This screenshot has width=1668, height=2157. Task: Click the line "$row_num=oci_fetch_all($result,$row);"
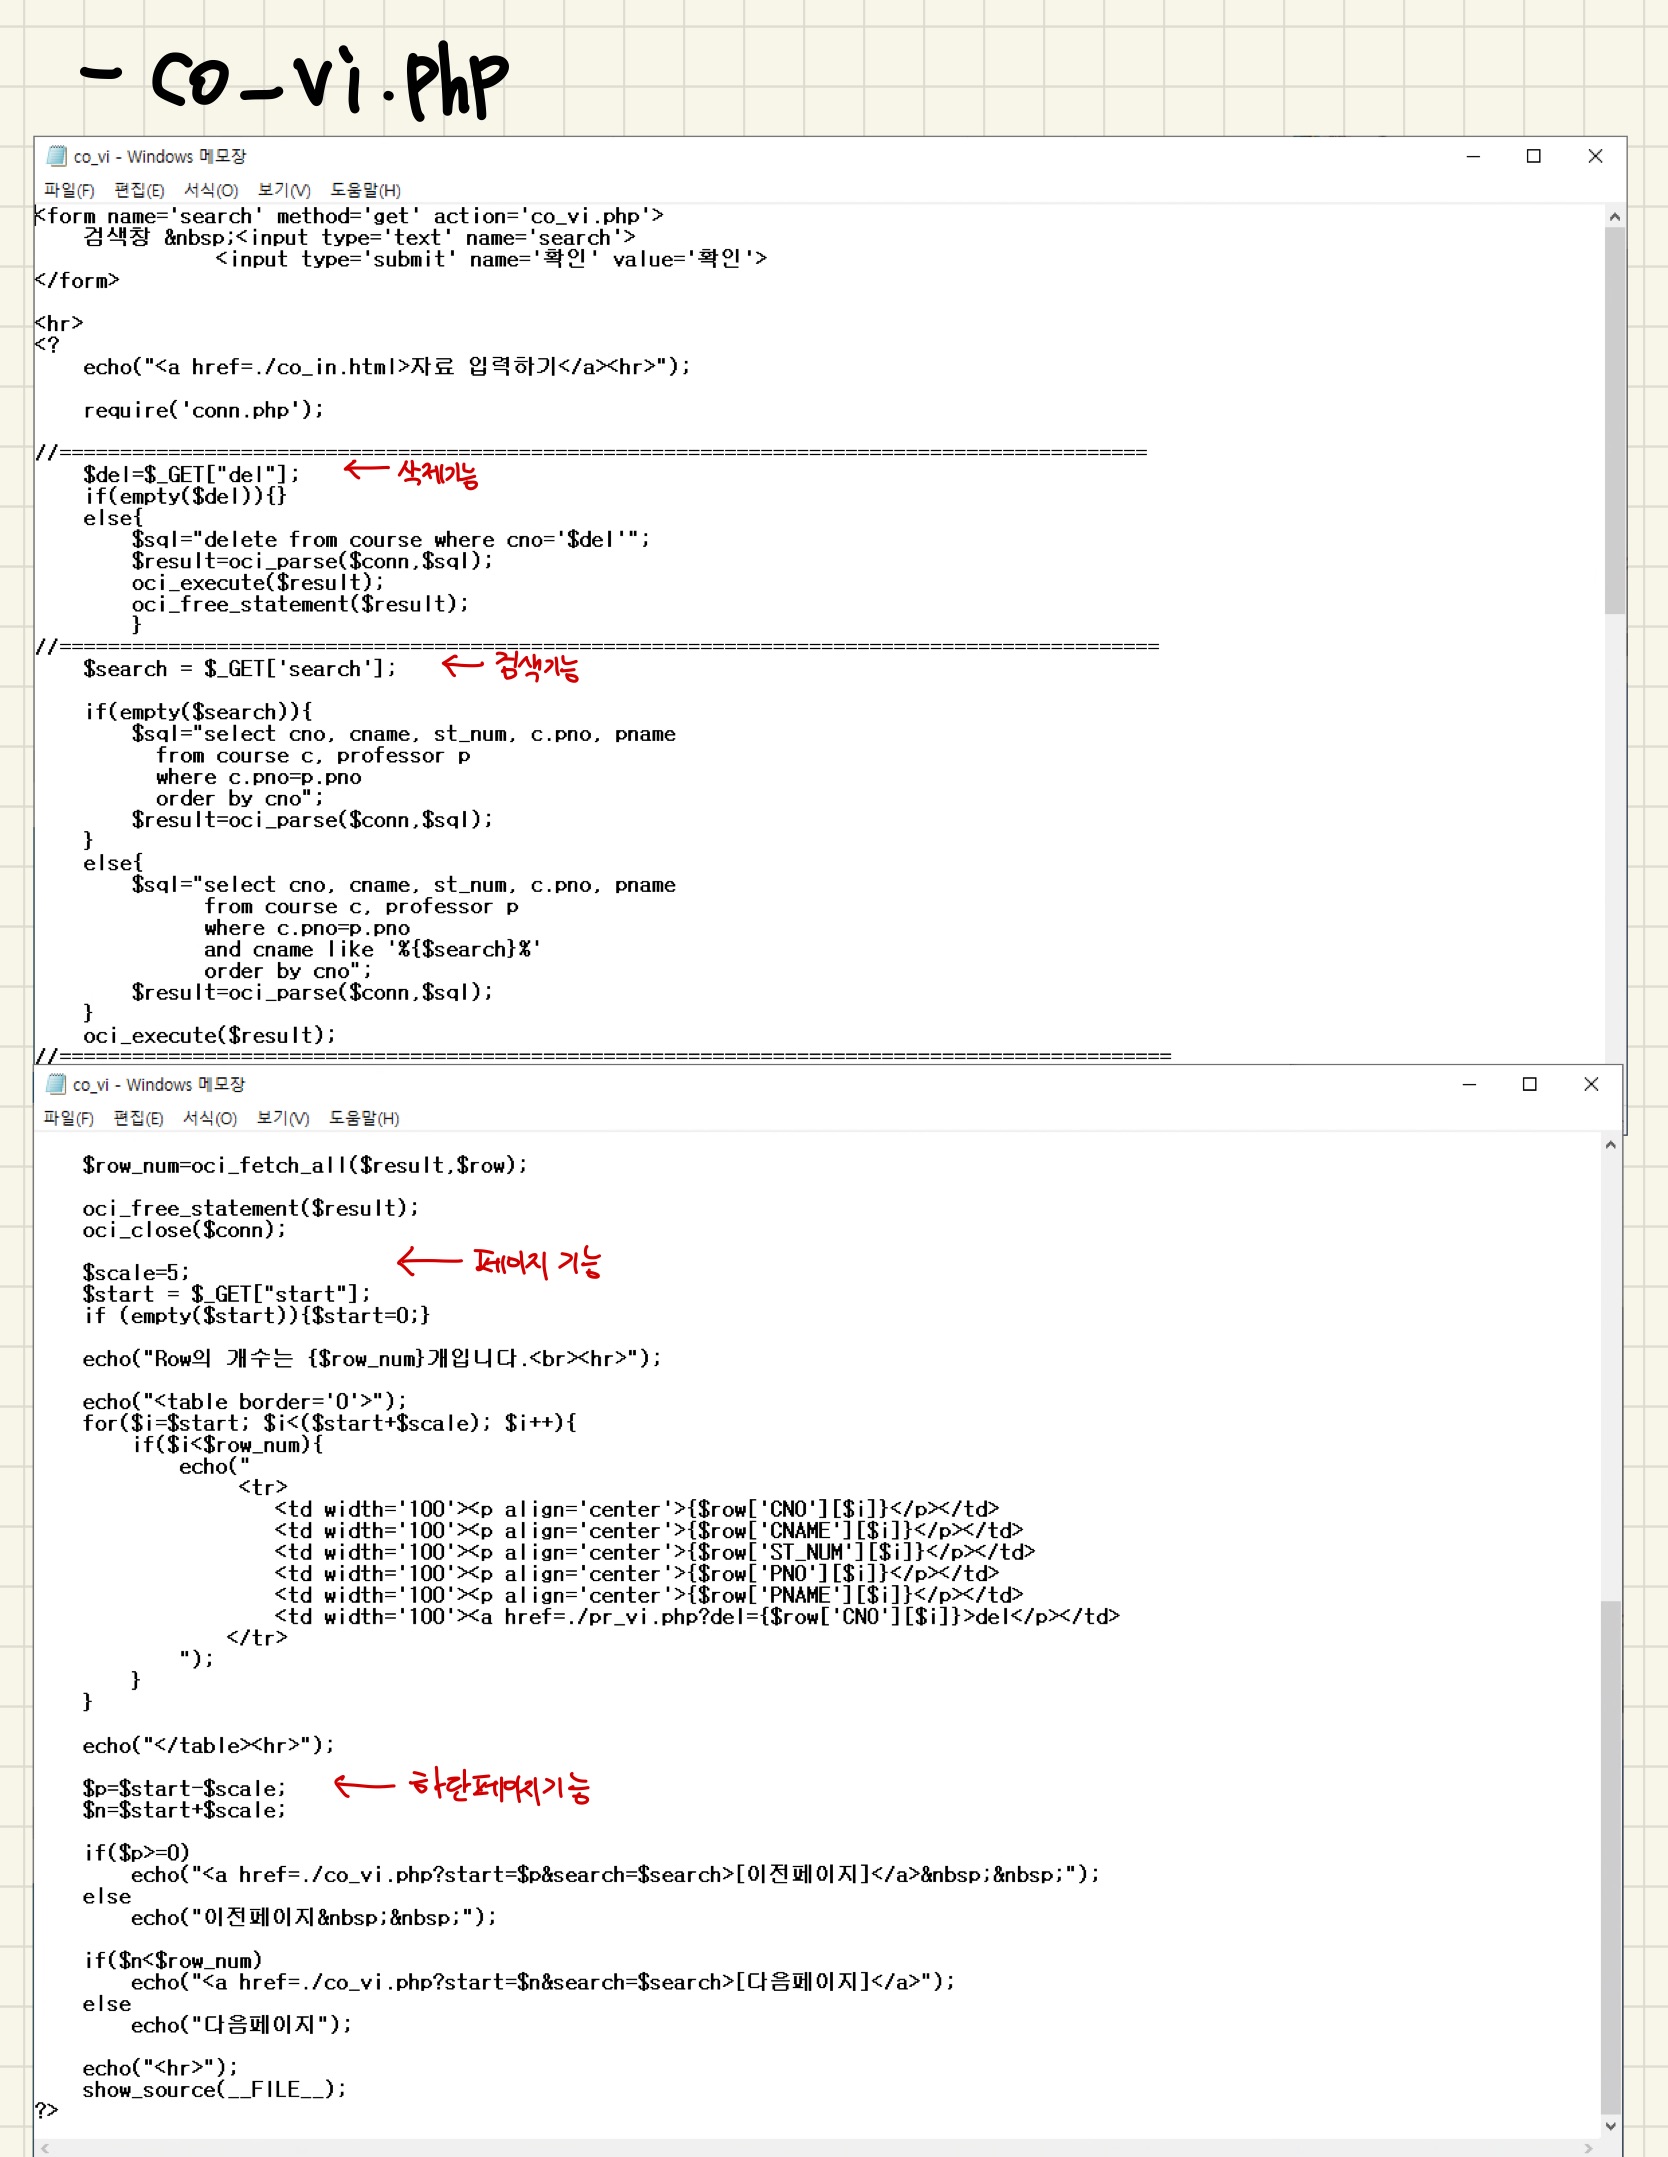[304, 1165]
